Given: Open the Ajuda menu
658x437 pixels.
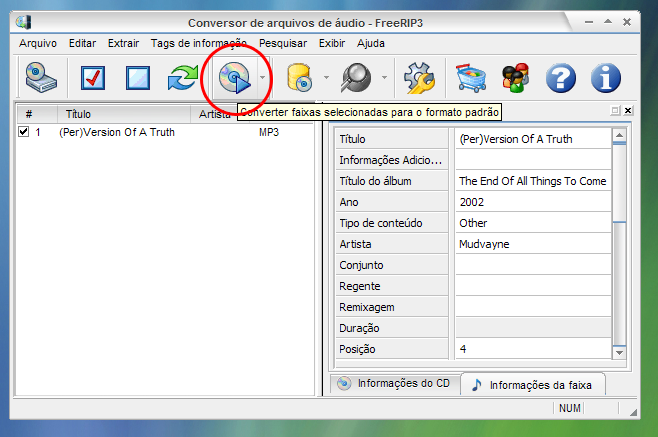Looking at the screenshot, I should pyautogui.click(x=371, y=43).
